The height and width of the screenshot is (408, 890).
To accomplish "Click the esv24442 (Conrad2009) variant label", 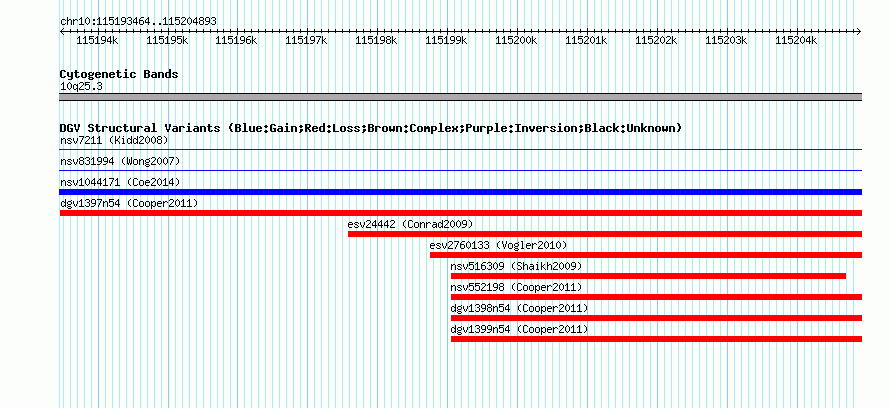I will tap(410, 224).
